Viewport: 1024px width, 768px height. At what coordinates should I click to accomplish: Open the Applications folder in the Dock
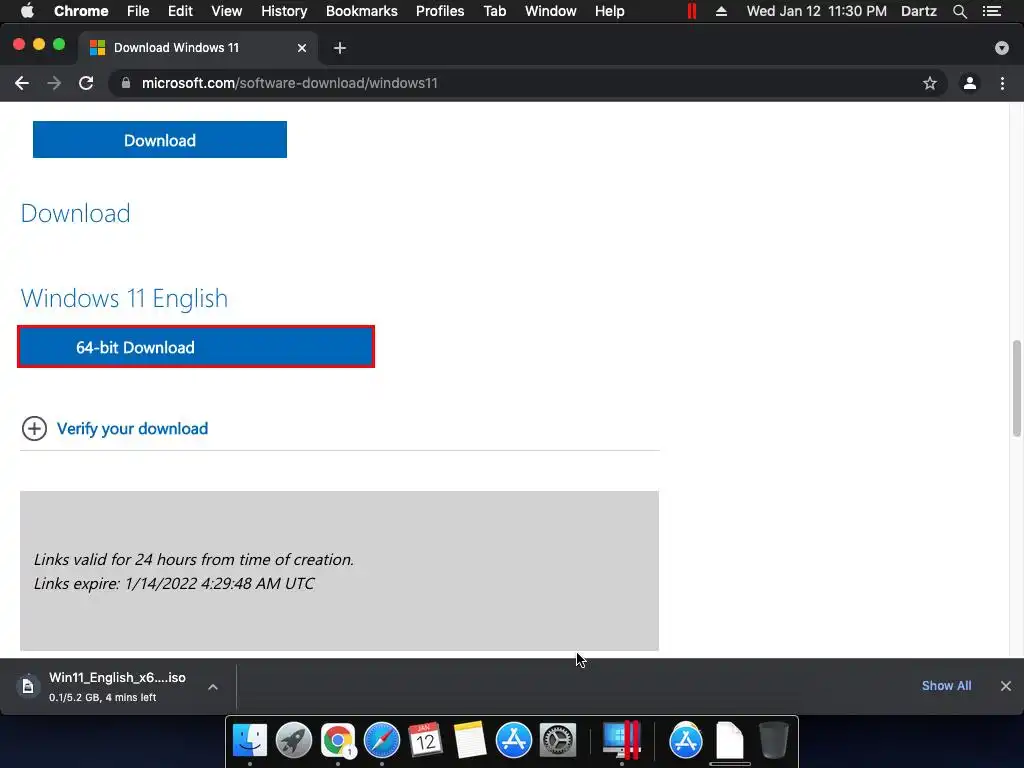(685, 740)
